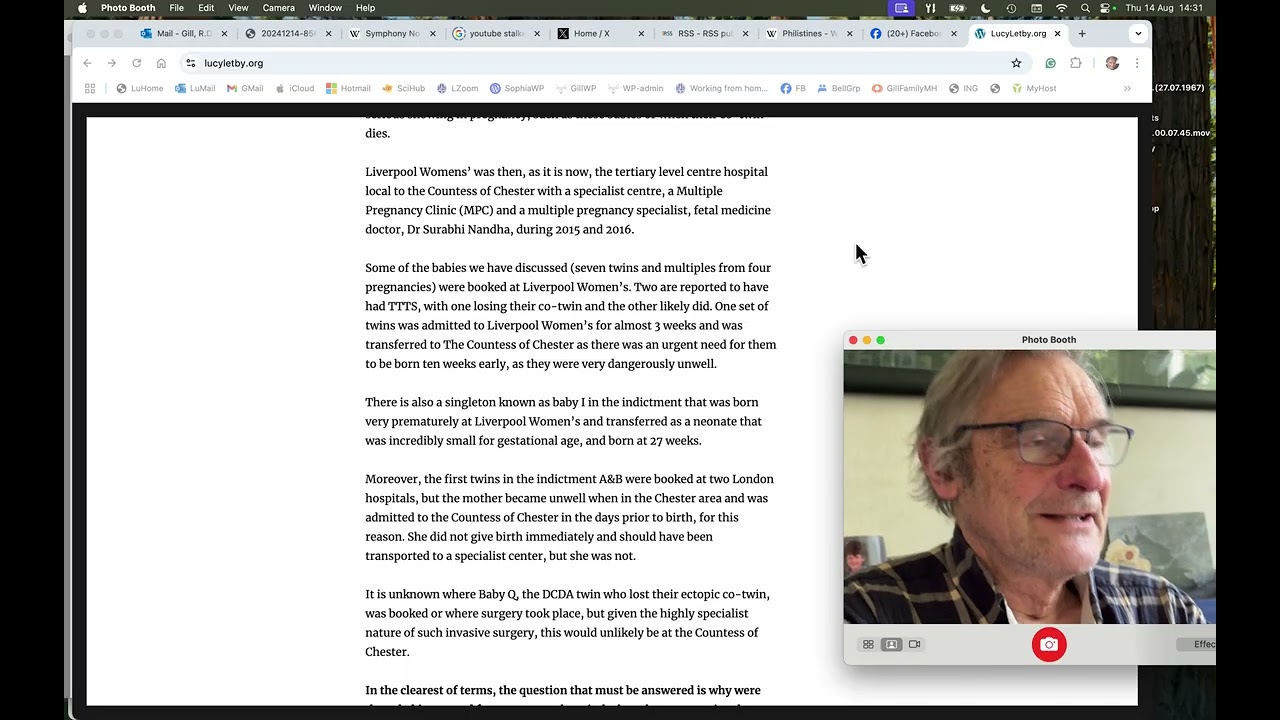Close the Home / X tab
The image size is (1280, 720).
pos(641,33)
